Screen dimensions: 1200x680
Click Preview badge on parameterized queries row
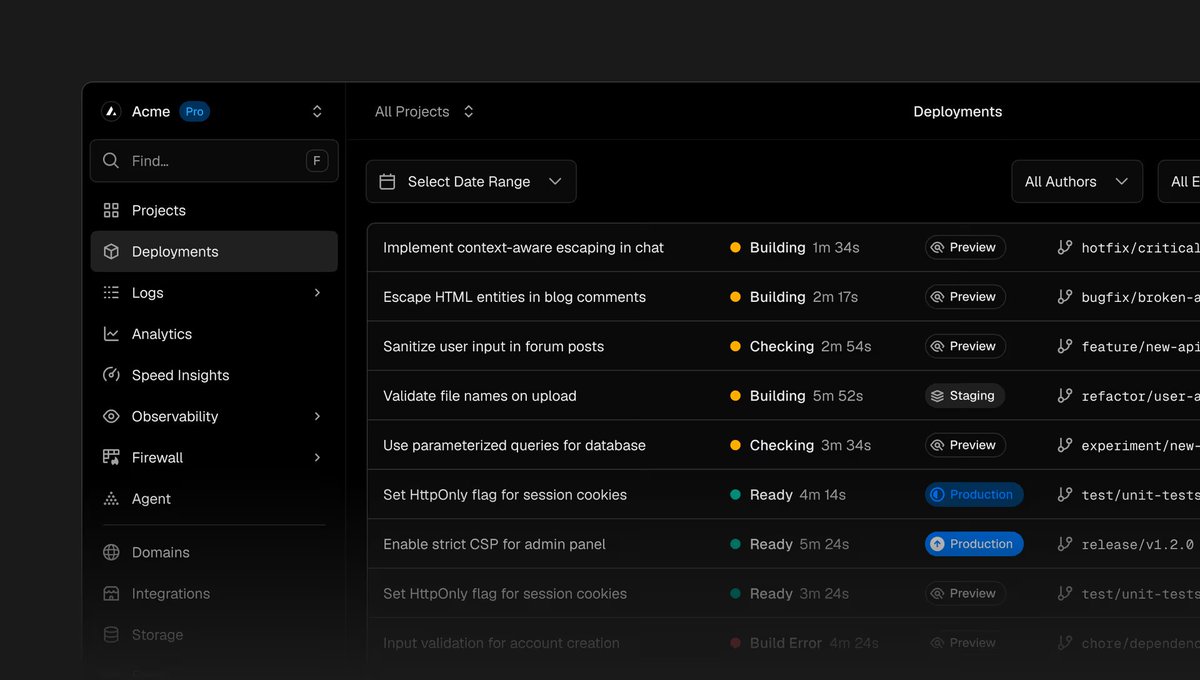pos(965,445)
